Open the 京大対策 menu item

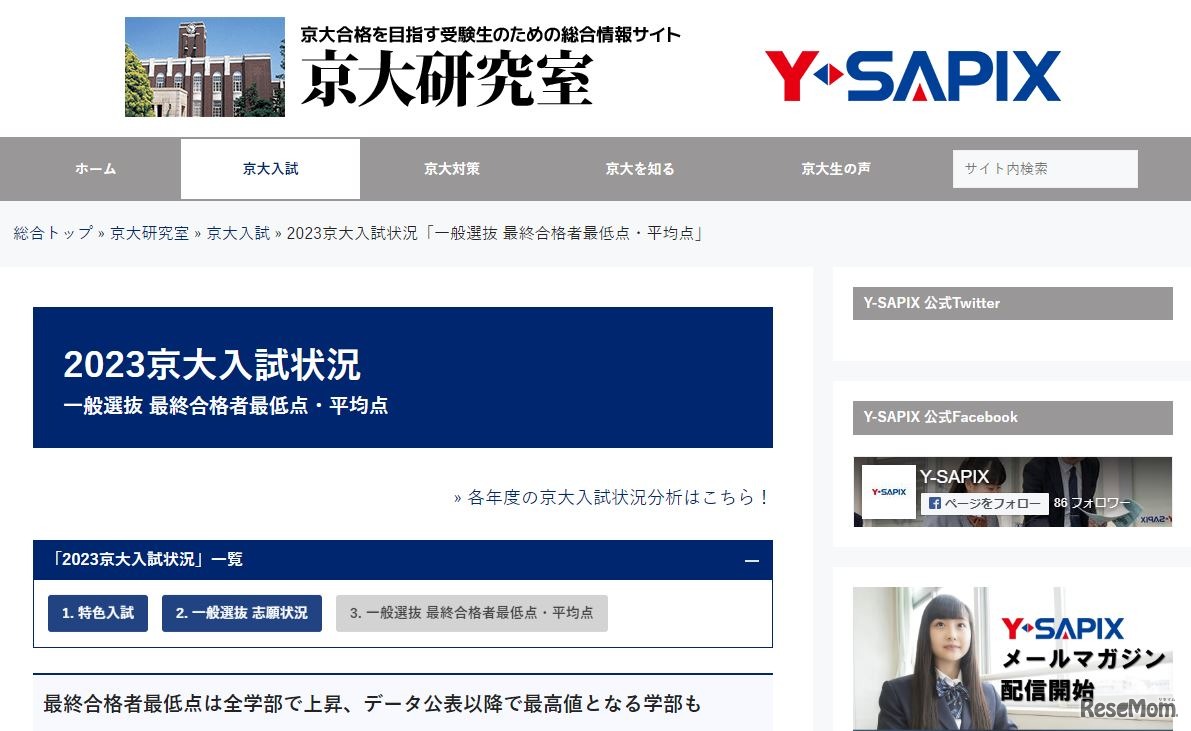(x=451, y=169)
